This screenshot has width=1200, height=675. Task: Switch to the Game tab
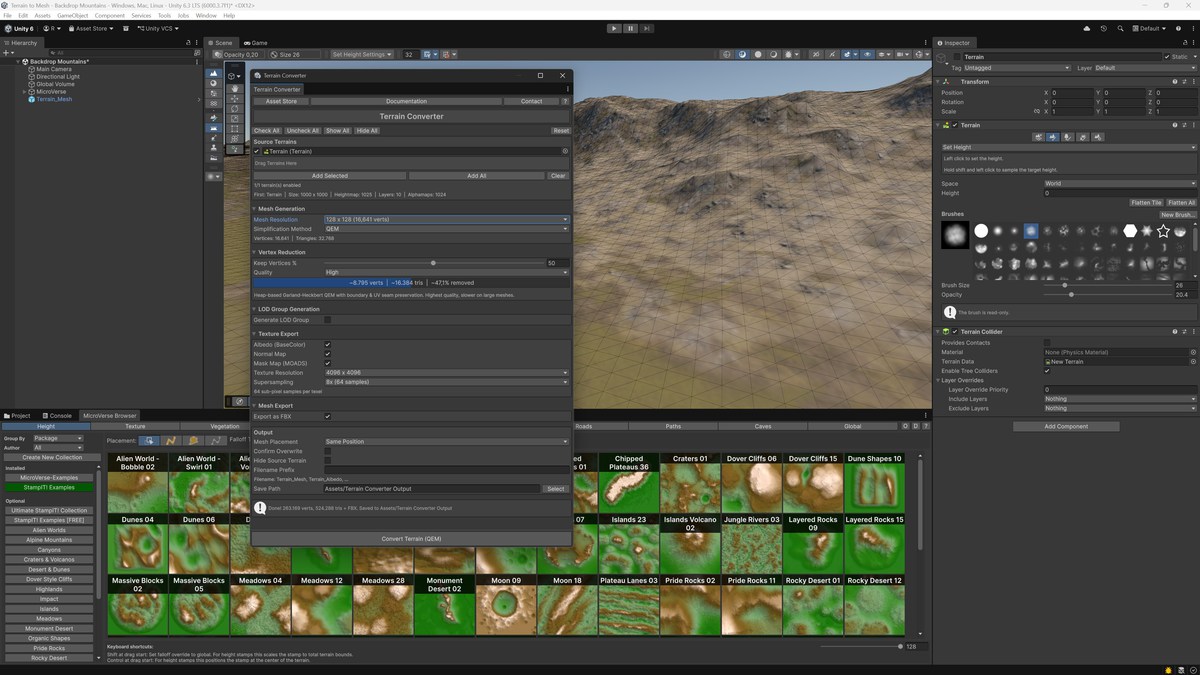tap(254, 42)
